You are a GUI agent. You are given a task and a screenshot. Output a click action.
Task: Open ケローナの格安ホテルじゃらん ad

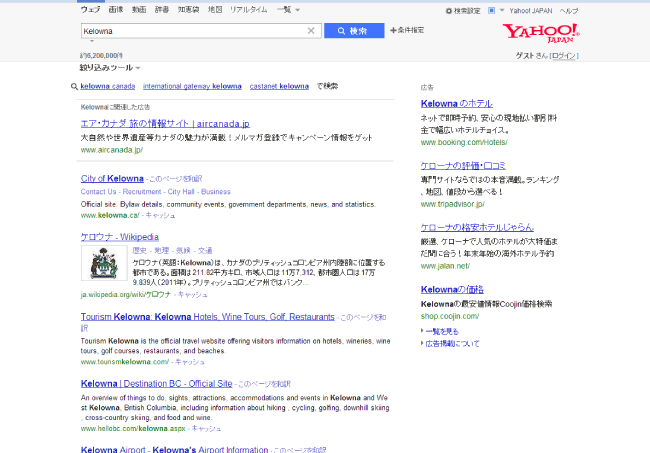click(x=477, y=228)
